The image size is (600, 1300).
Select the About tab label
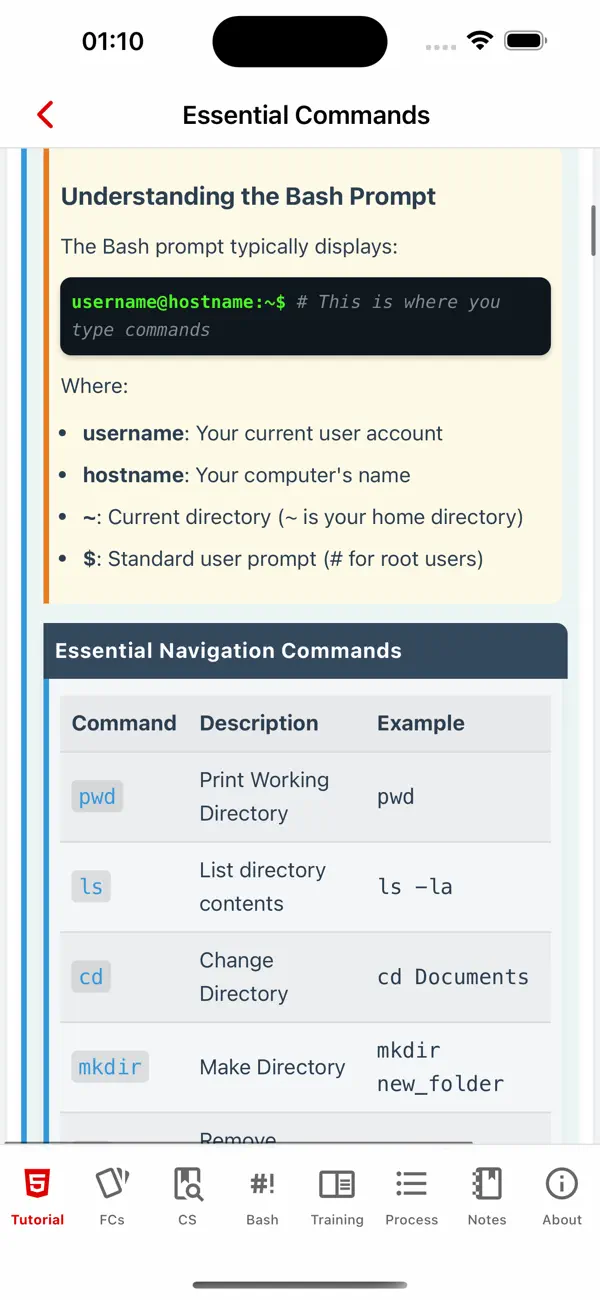(x=562, y=1220)
